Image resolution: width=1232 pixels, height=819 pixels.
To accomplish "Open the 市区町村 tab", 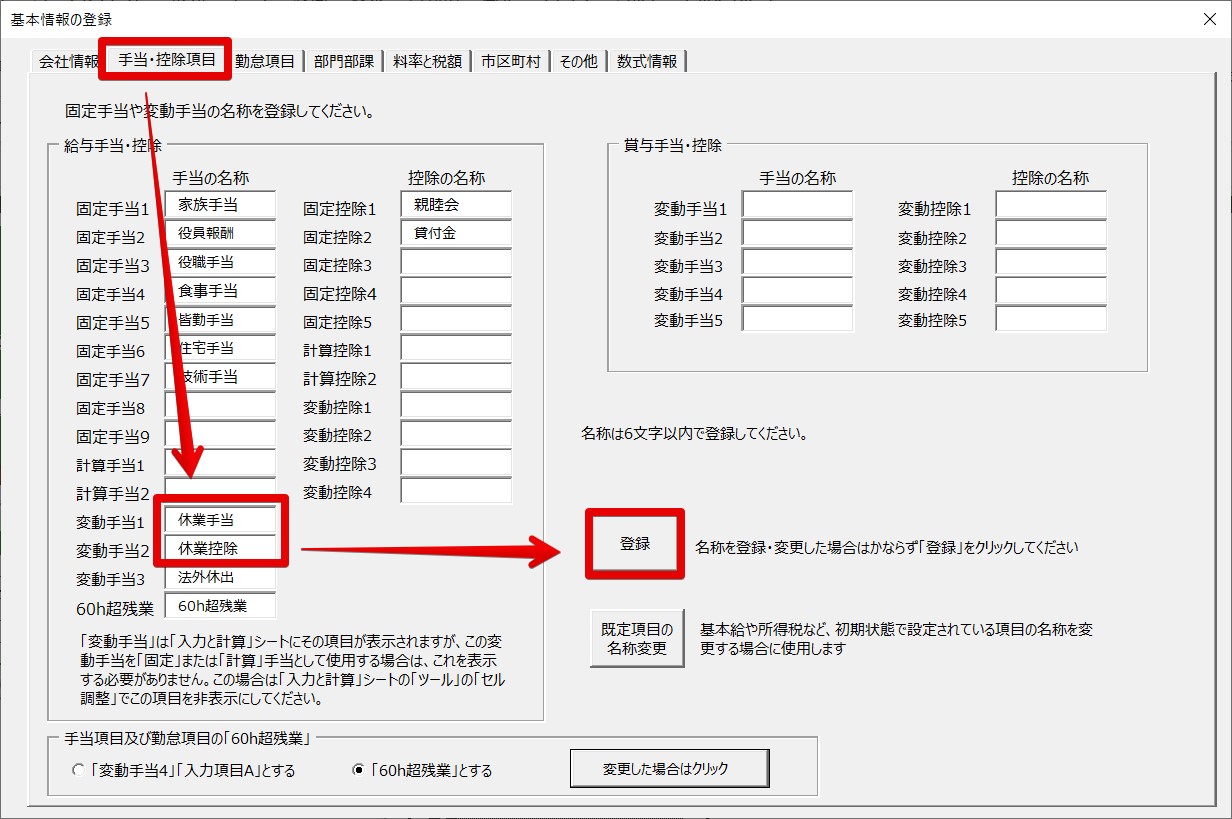I will point(510,61).
